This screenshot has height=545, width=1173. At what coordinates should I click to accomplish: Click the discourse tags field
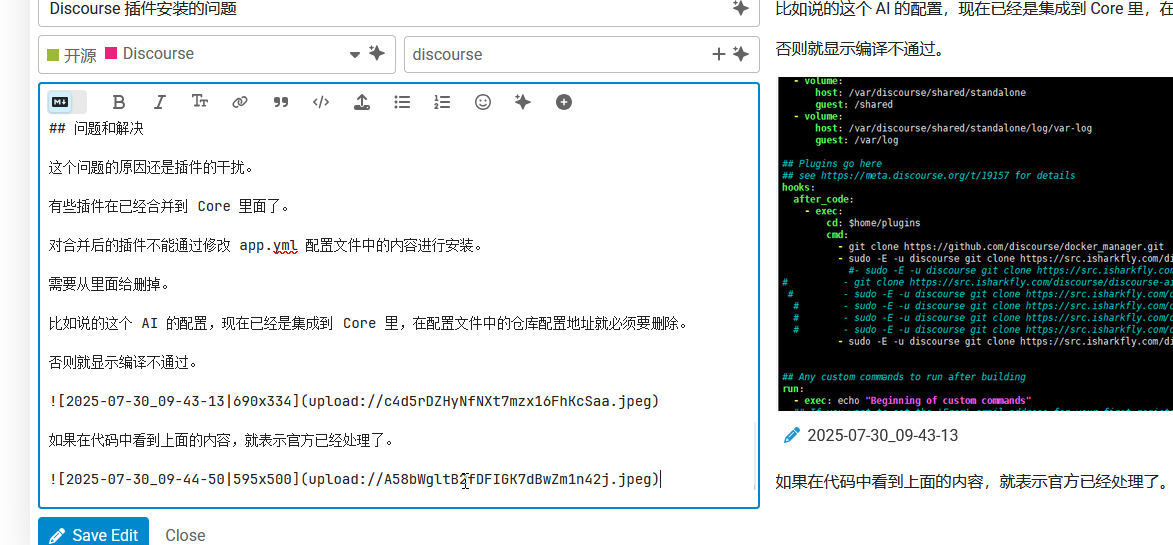[582, 55]
